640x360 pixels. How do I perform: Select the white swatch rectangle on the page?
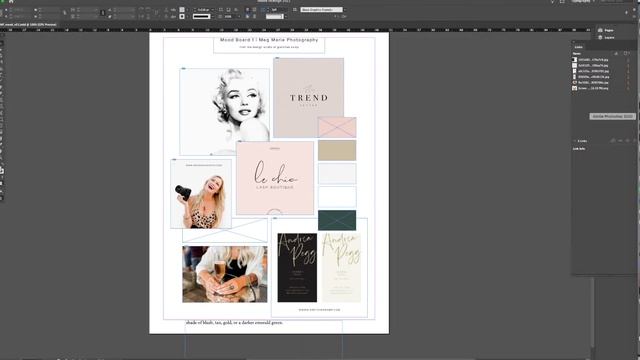pos(337,197)
